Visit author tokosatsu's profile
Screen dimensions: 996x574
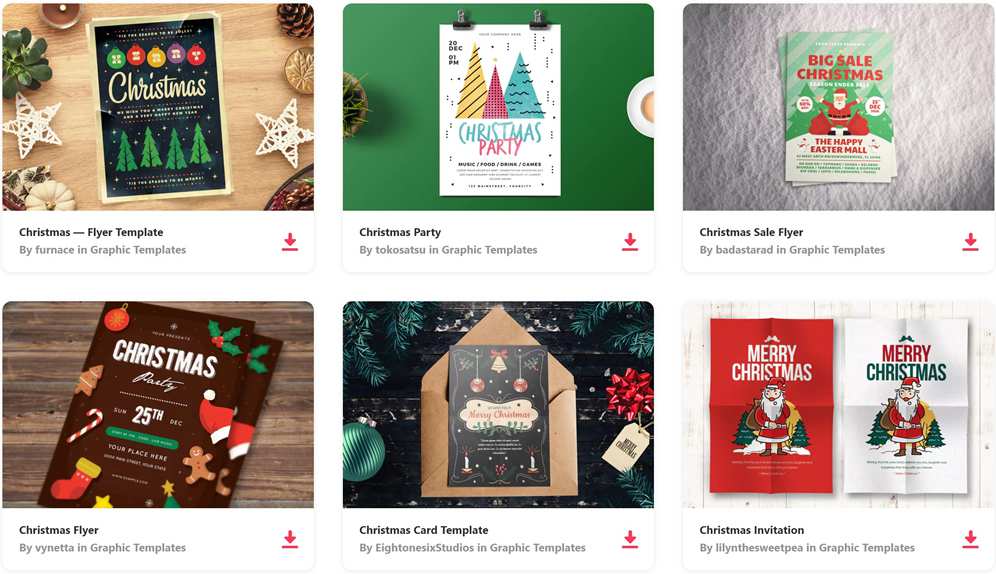tap(401, 250)
